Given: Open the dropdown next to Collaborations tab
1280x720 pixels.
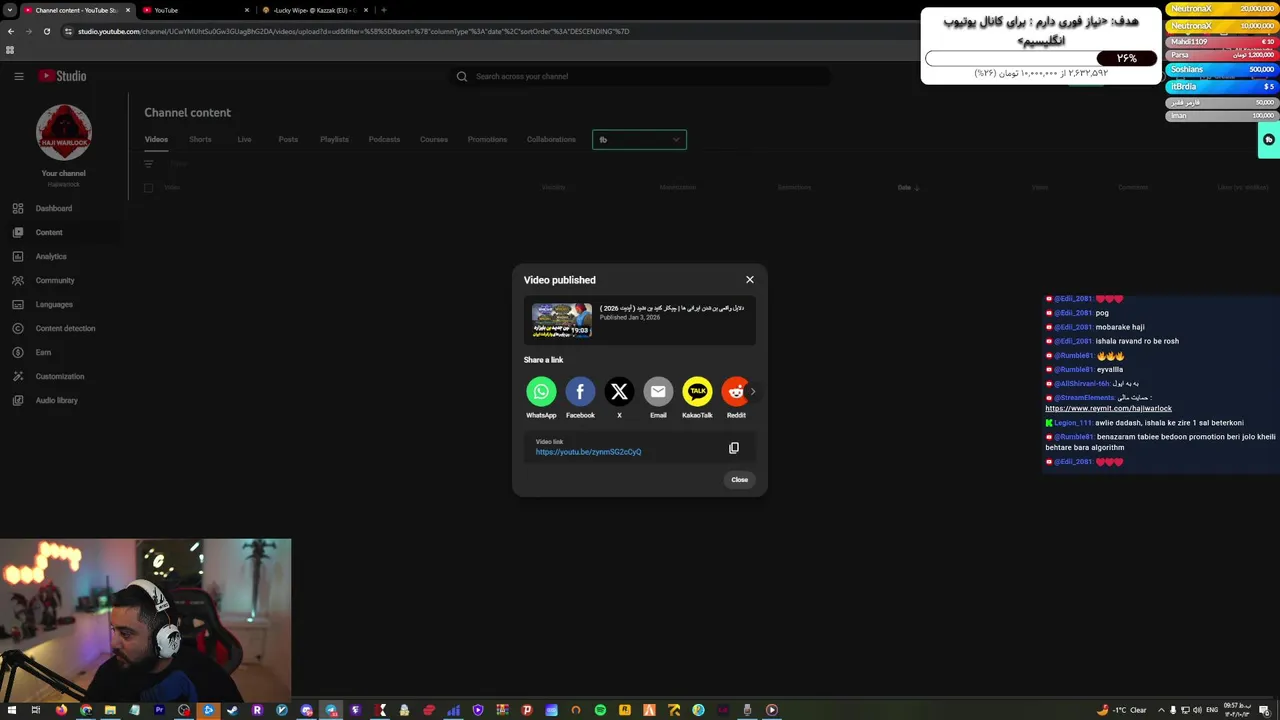Looking at the screenshot, I should pyautogui.click(x=639, y=140).
